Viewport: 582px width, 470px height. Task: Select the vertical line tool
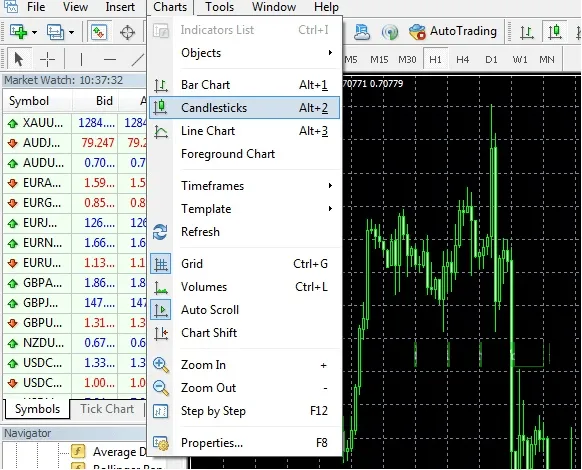pos(81,59)
